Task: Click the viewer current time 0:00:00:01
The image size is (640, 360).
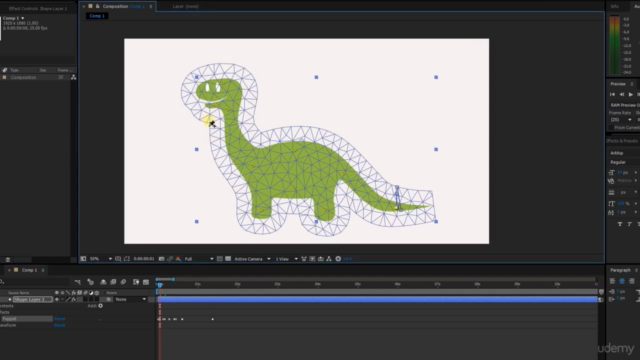Action: click(x=144, y=259)
